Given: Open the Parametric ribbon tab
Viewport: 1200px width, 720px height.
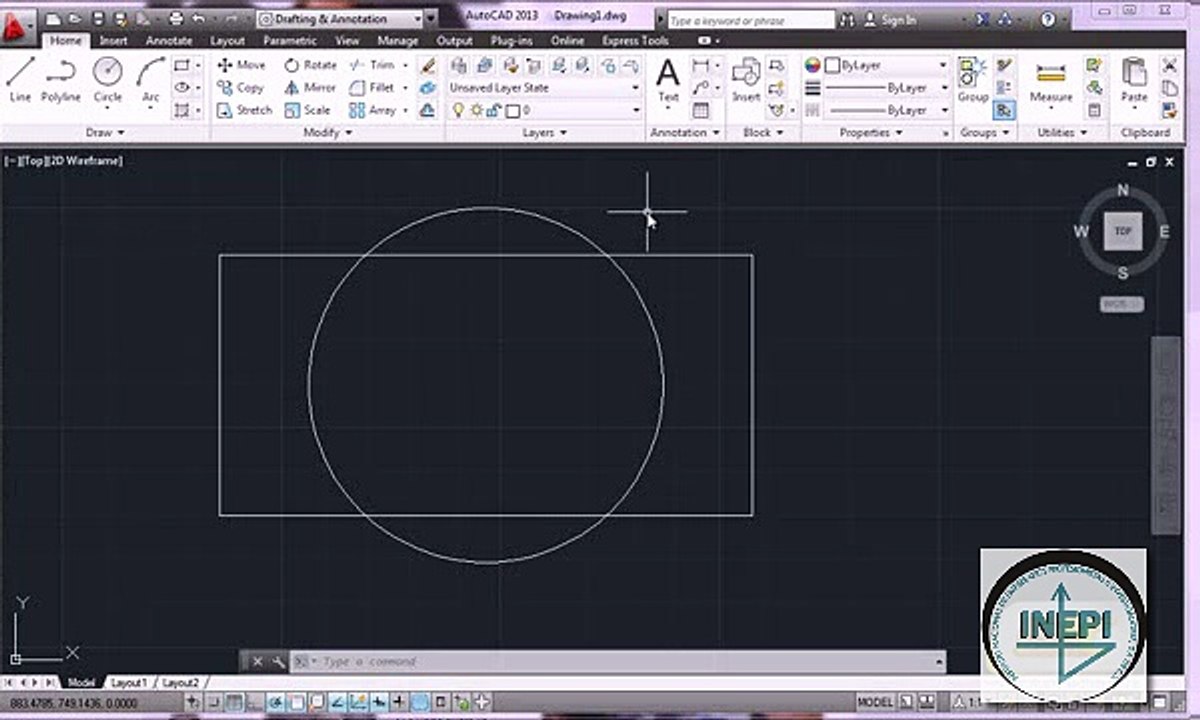Looking at the screenshot, I should click(x=290, y=41).
